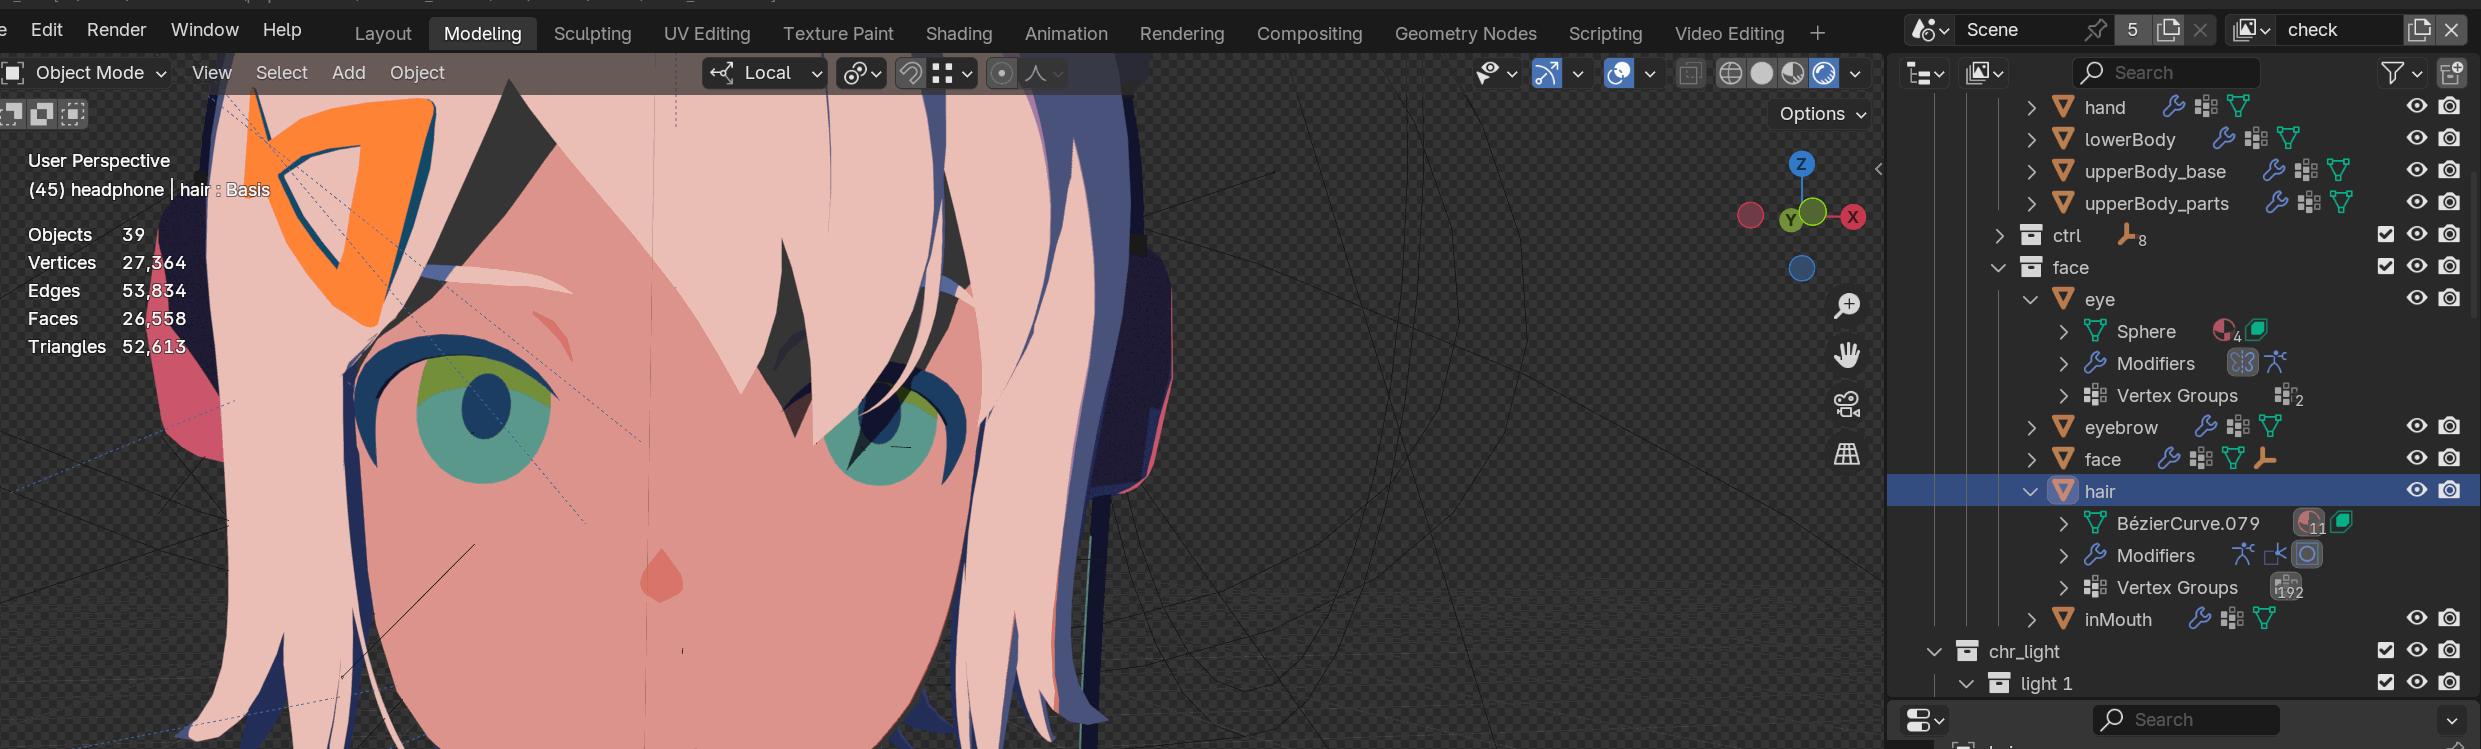Toggle viewport overlays icon
Image resolution: width=2481 pixels, height=749 pixels.
1618,73
